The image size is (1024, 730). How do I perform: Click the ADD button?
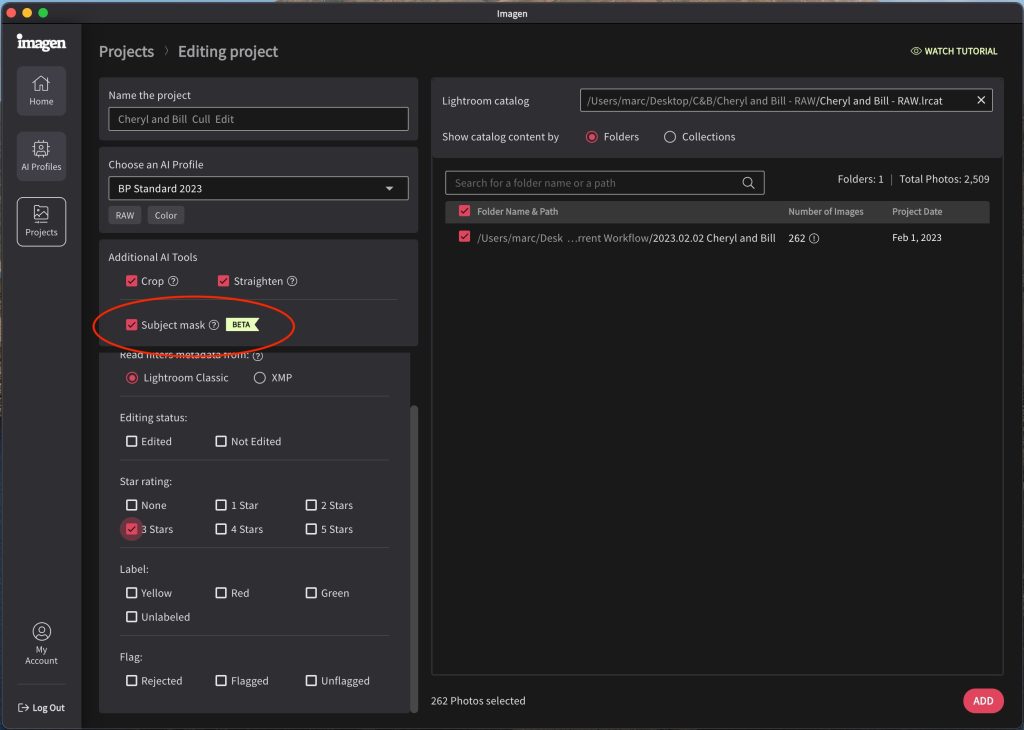click(x=983, y=701)
